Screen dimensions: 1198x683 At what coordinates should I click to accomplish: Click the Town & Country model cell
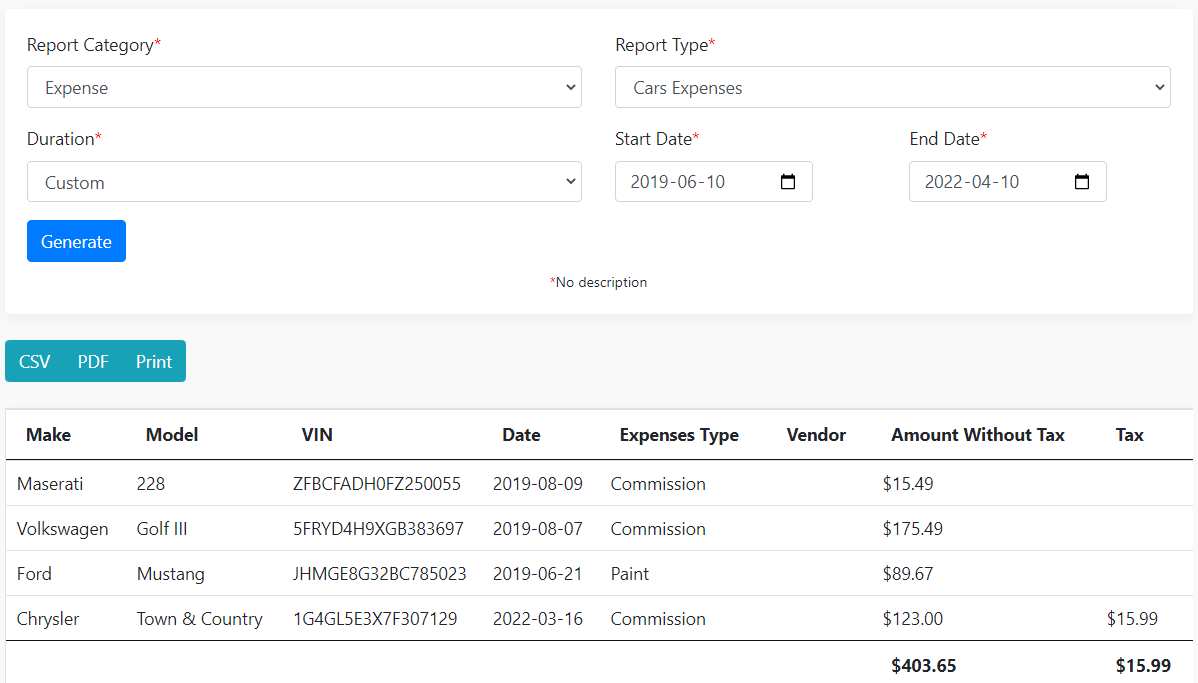coord(199,619)
